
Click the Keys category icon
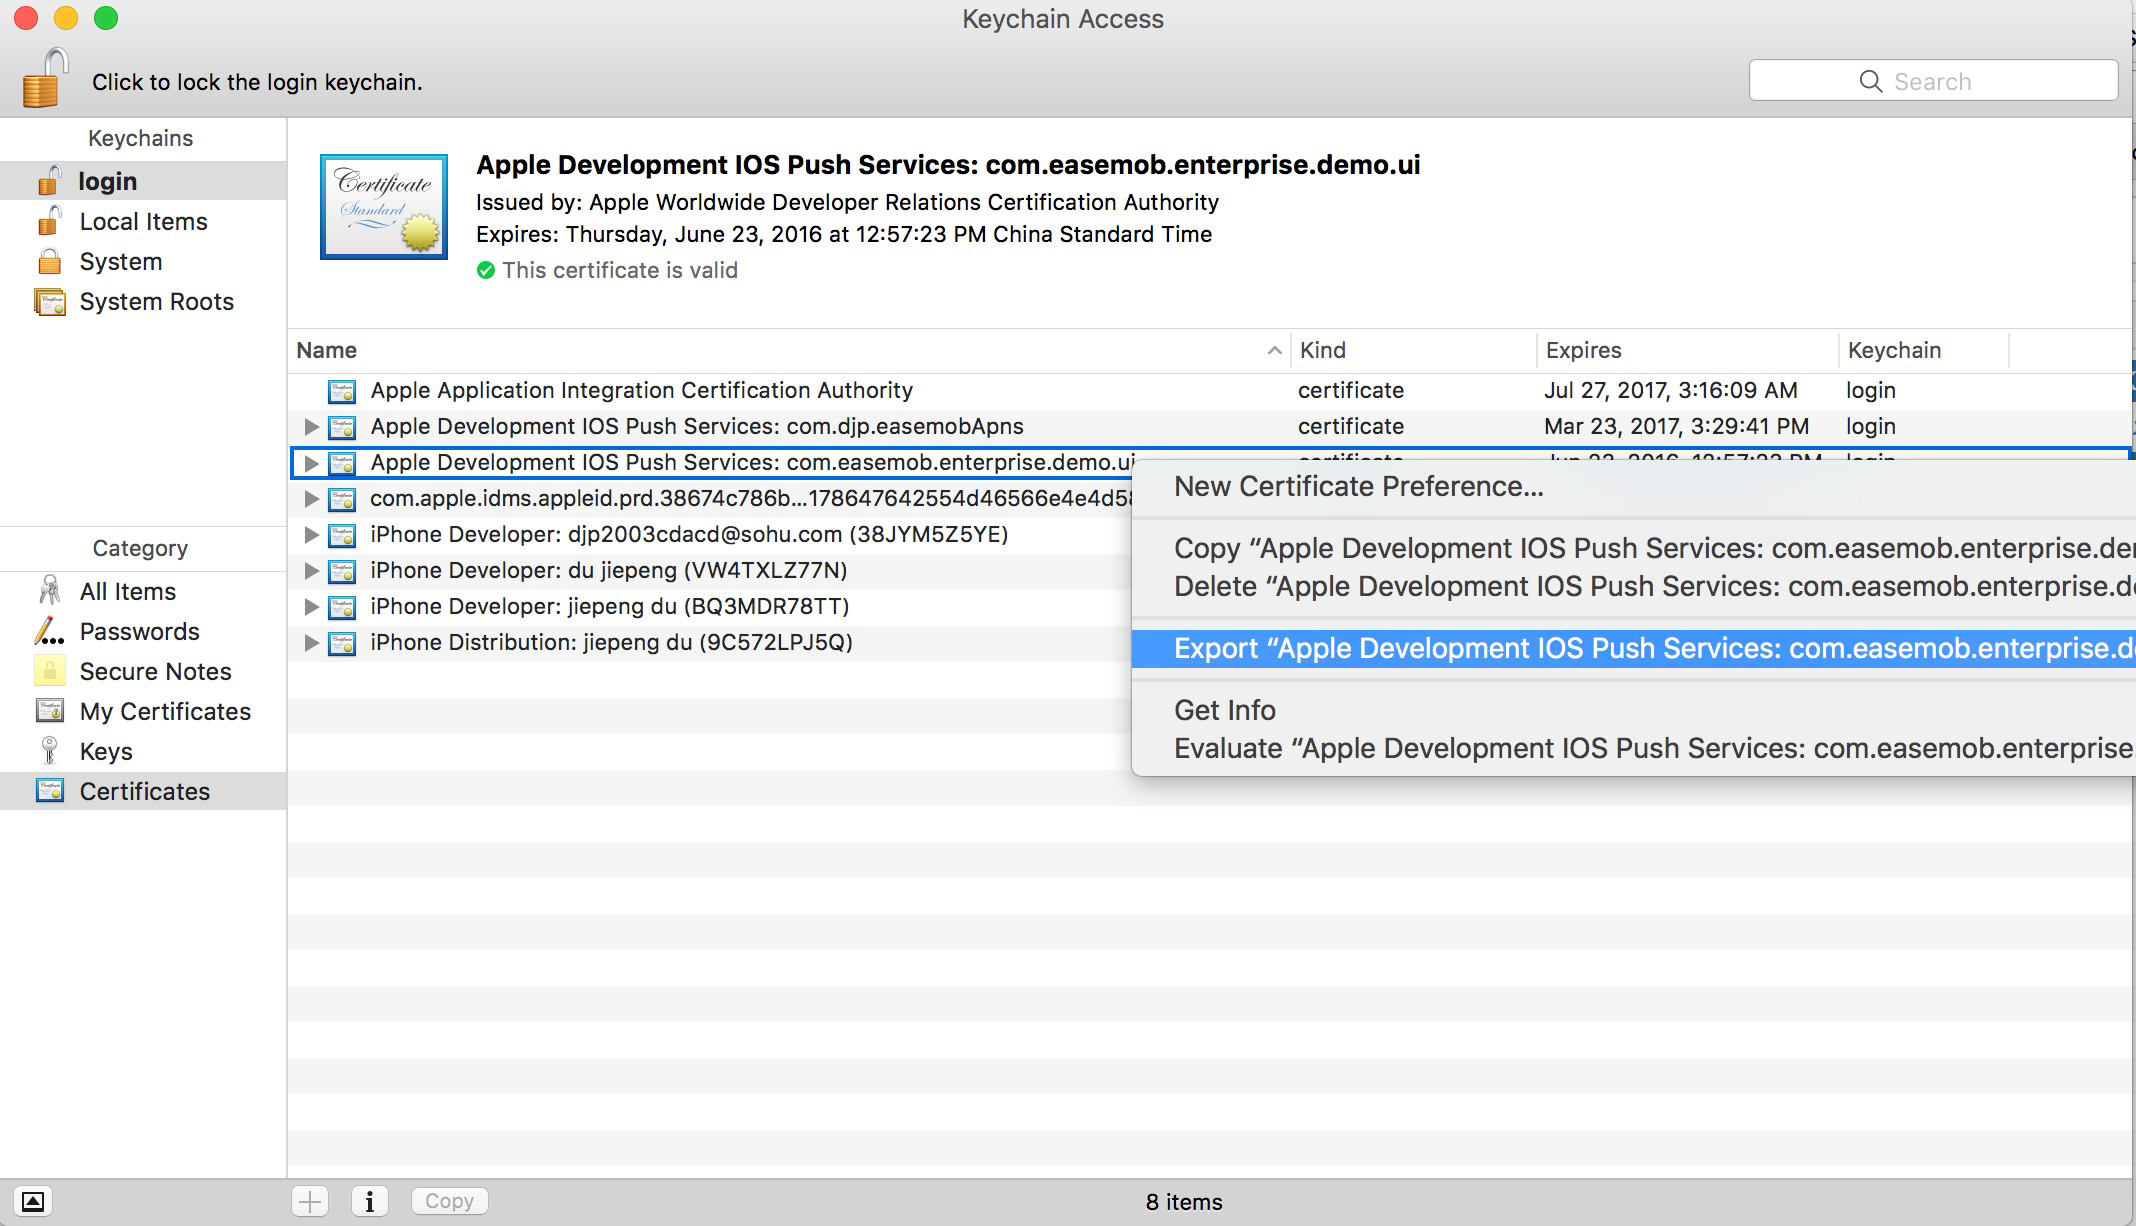click(49, 751)
